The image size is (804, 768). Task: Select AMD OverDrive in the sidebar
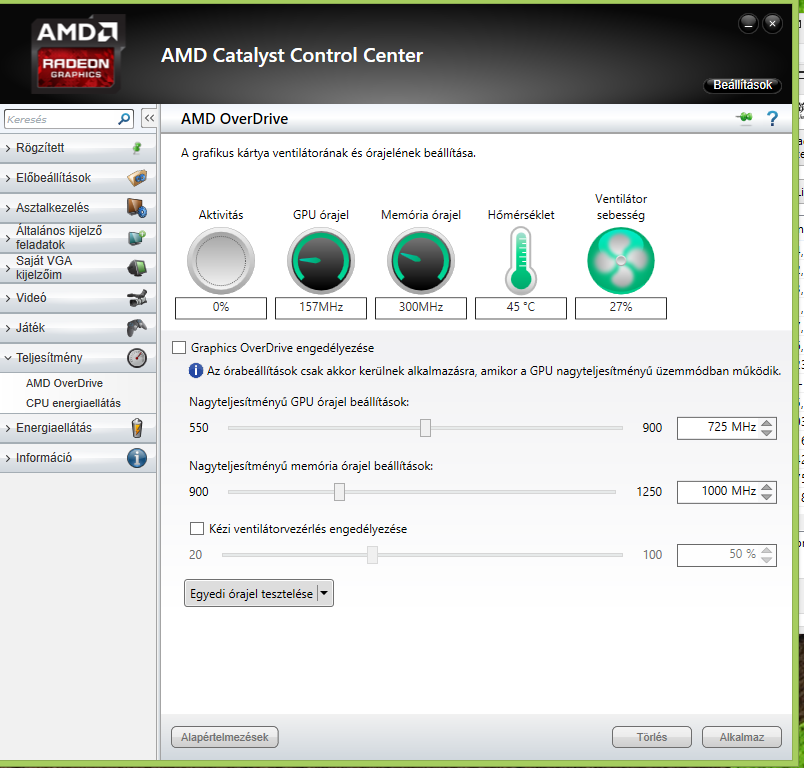64,383
